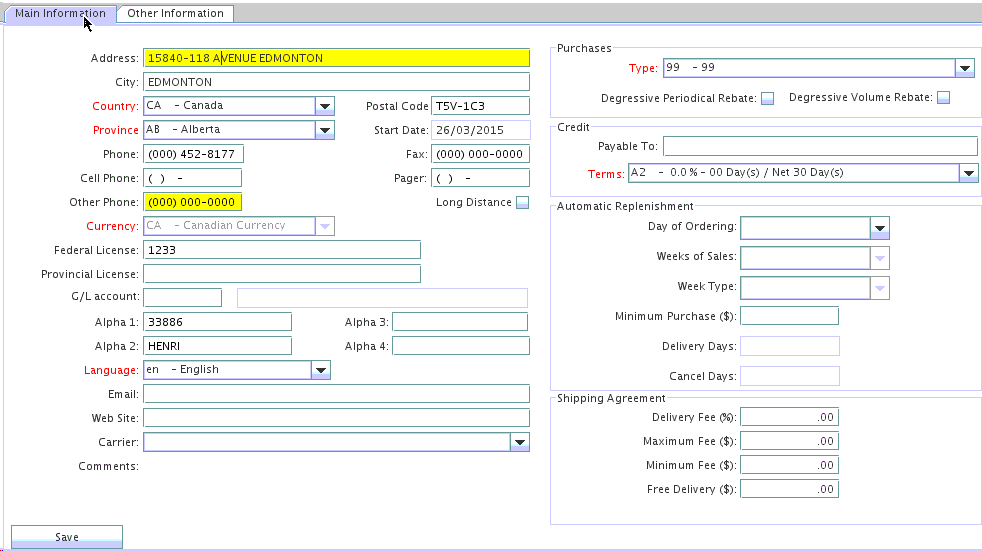Viewport: 982px width, 551px height.
Task: Expand the Province dropdown
Action: click(325, 130)
